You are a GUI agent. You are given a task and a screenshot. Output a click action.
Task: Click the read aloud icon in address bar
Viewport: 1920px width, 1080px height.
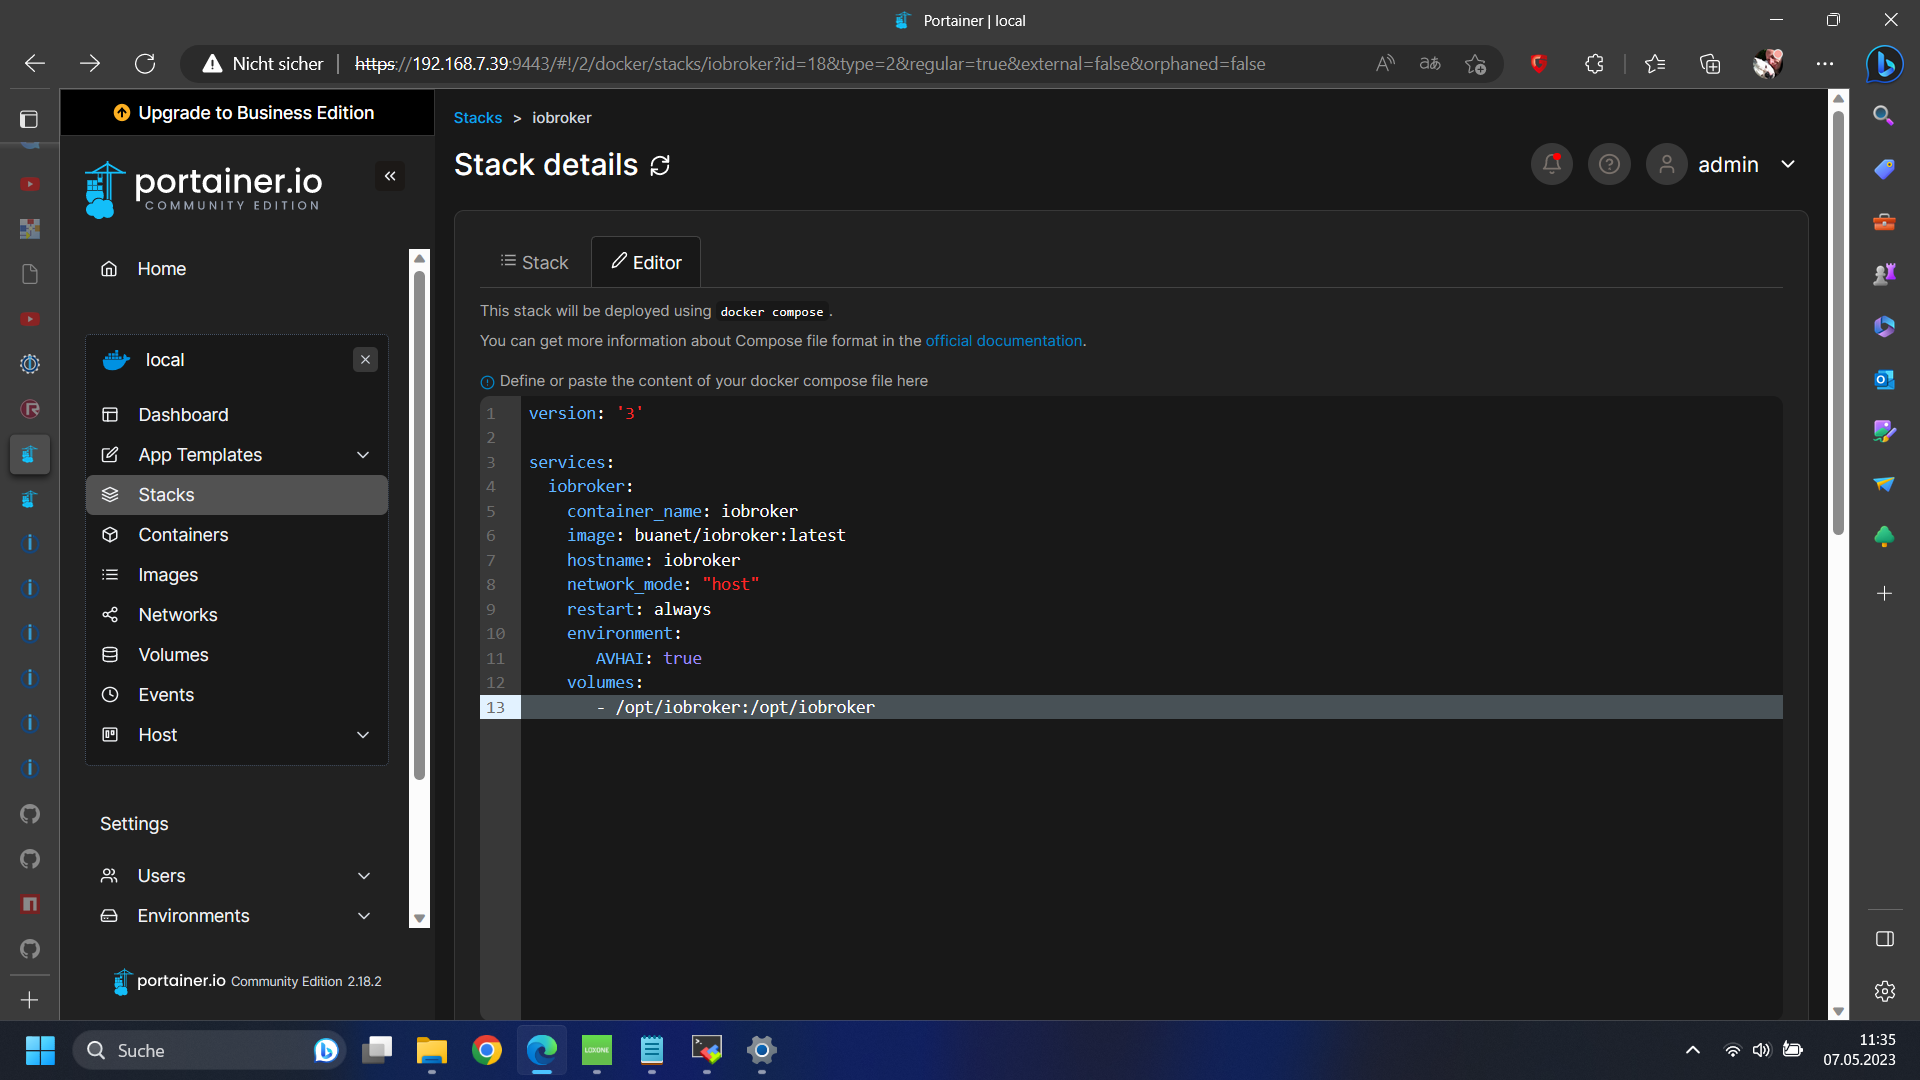1385,64
